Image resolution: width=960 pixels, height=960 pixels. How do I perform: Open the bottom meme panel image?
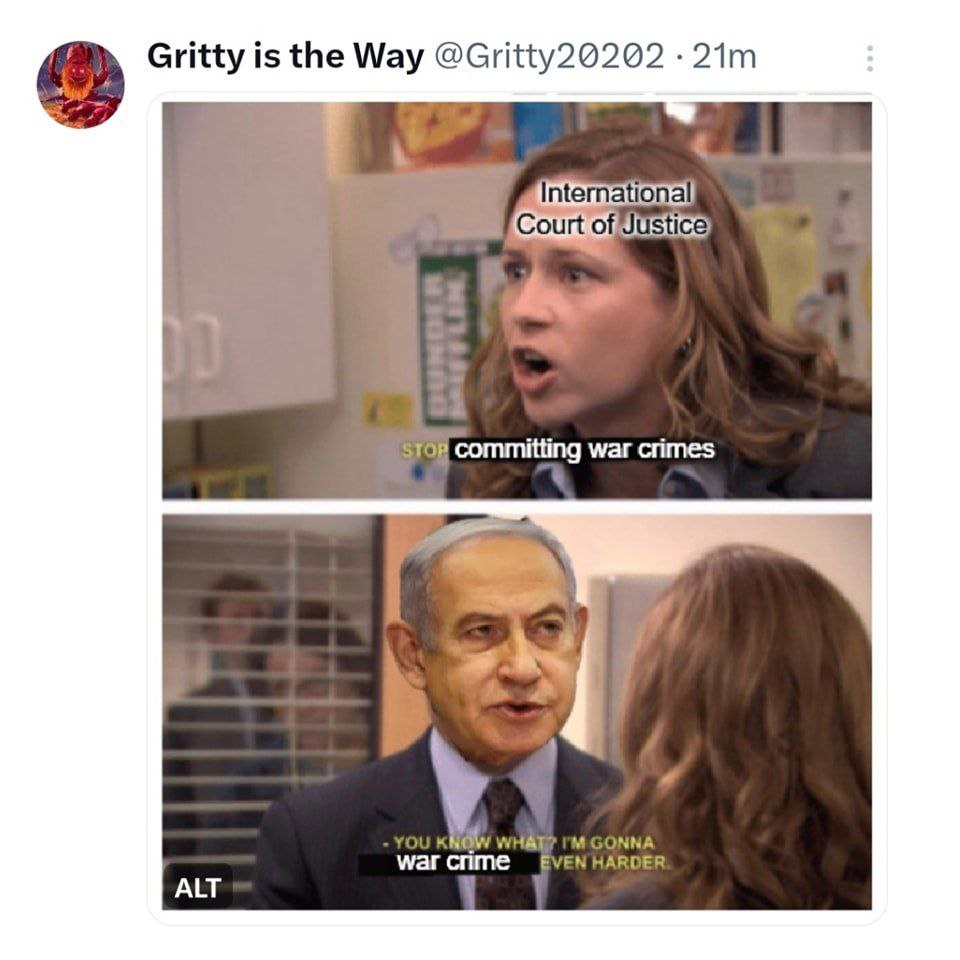(517, 712)
